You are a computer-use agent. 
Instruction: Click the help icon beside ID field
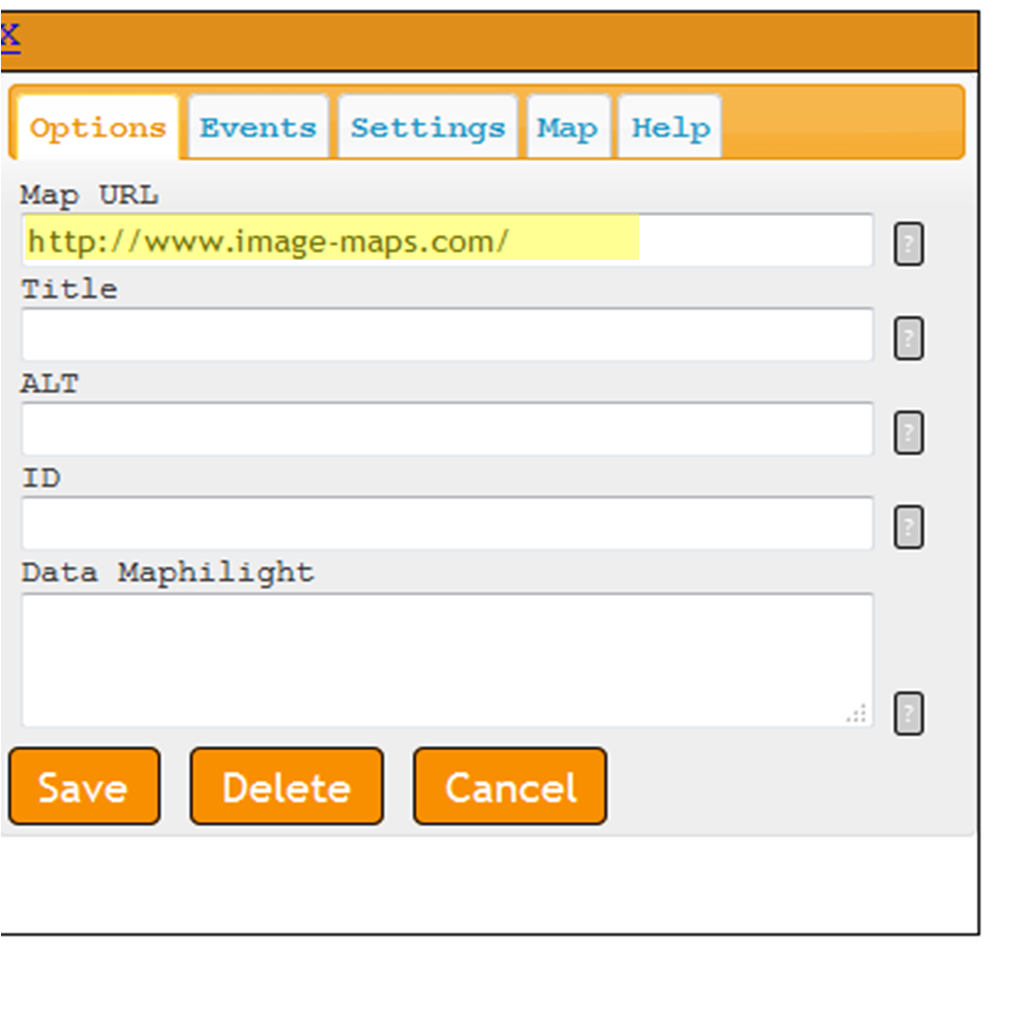coord(908,527)
